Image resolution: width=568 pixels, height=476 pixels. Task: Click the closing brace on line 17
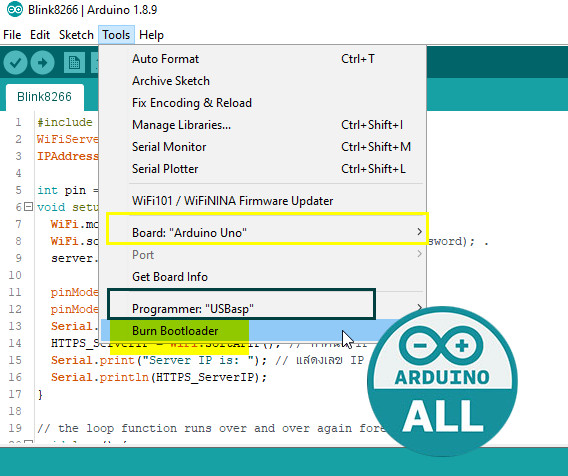click(x=40, y=394)
